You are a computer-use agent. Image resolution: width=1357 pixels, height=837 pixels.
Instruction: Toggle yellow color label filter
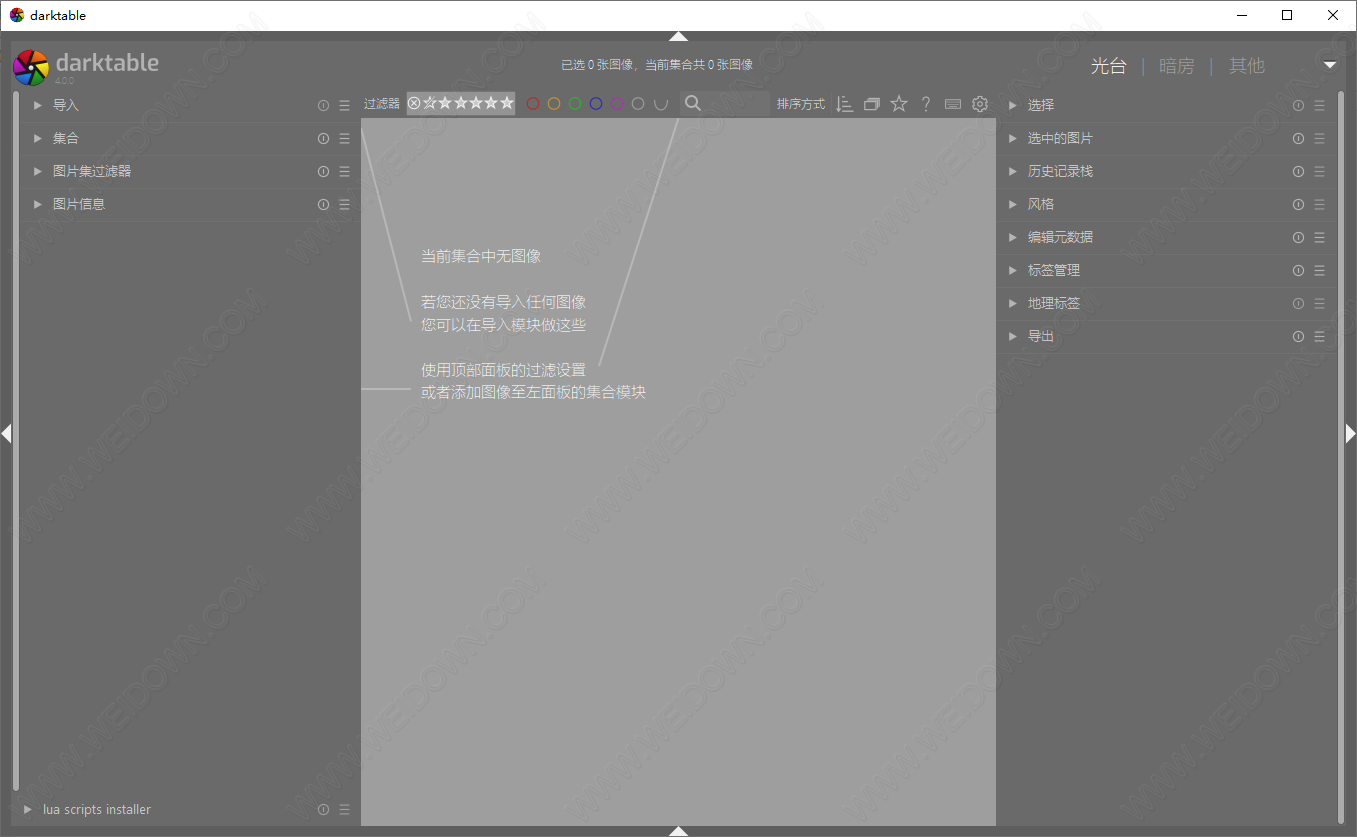(x=554, y=104)
